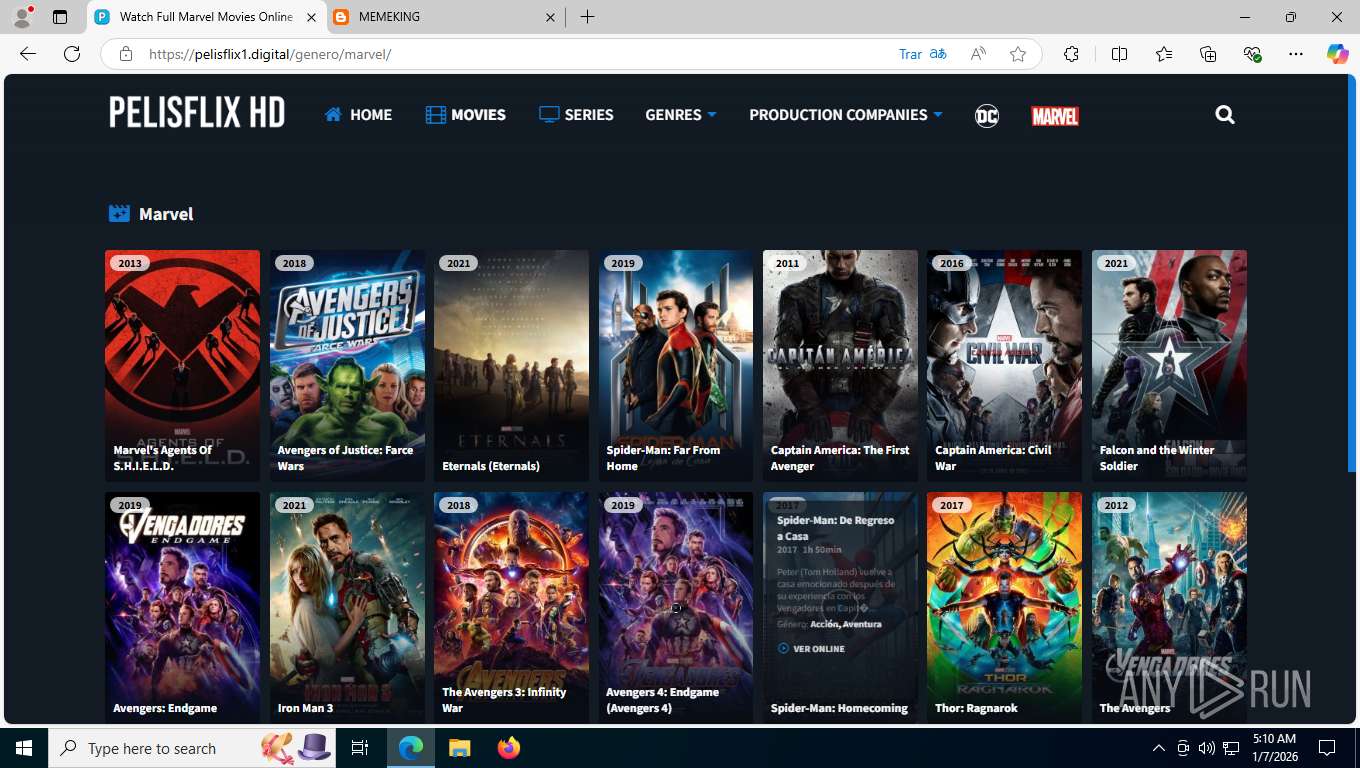Expand the GENRES dropdown menu
Screen dimensions: 1360x768
click(681, 115)
